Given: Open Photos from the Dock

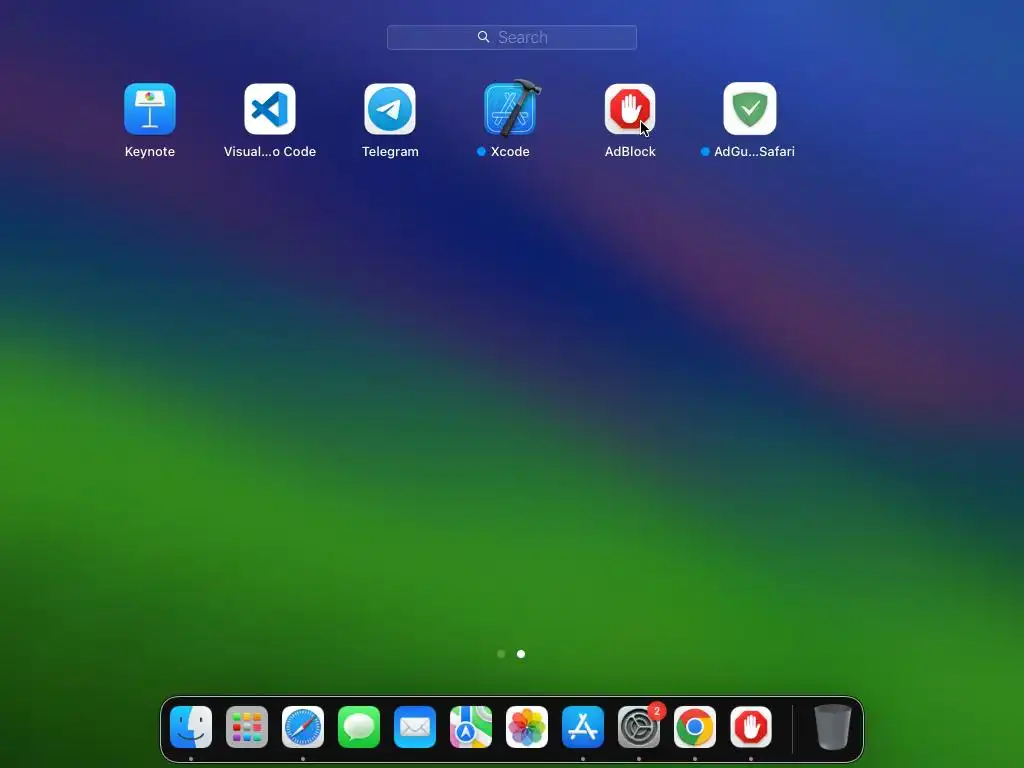Looking at the screenshot, I should pyautogui.click(x=527, y=727).
